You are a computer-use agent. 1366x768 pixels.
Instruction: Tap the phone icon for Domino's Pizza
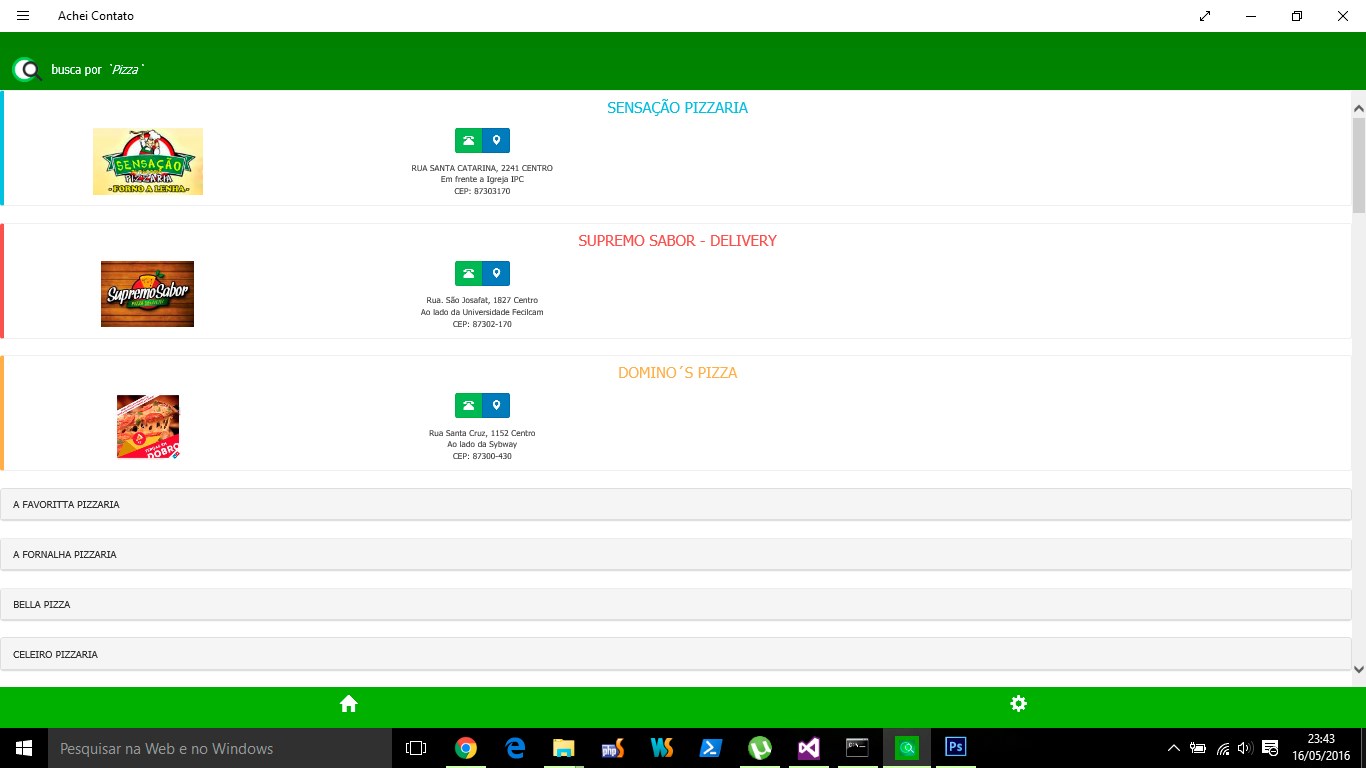point(468,405)
